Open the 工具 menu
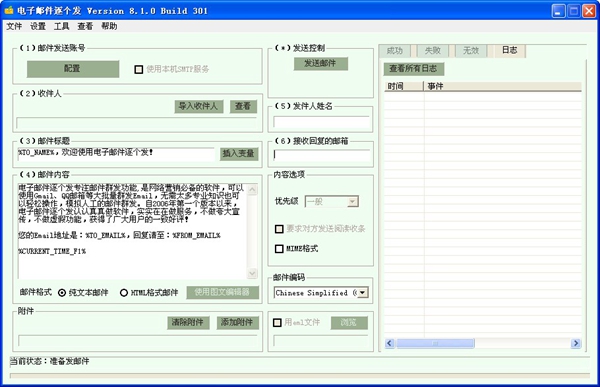600x387 pixels. pyautogui.click(x=61, y=26)
